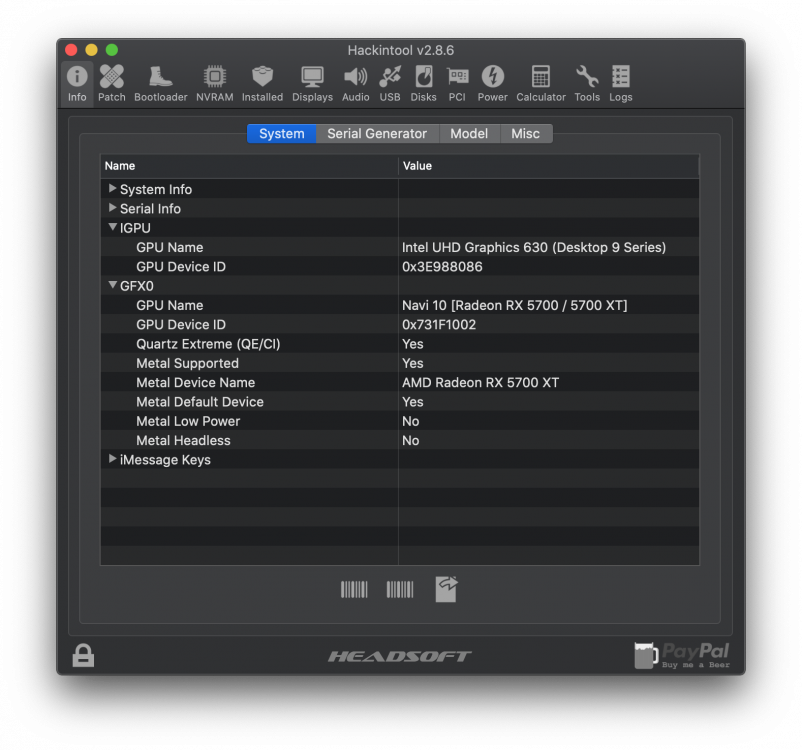This screenshot has width=802, height=750.
Task: Select GPU Name row under GFX0
Action: pyautogui.click(x=400, y=305)
